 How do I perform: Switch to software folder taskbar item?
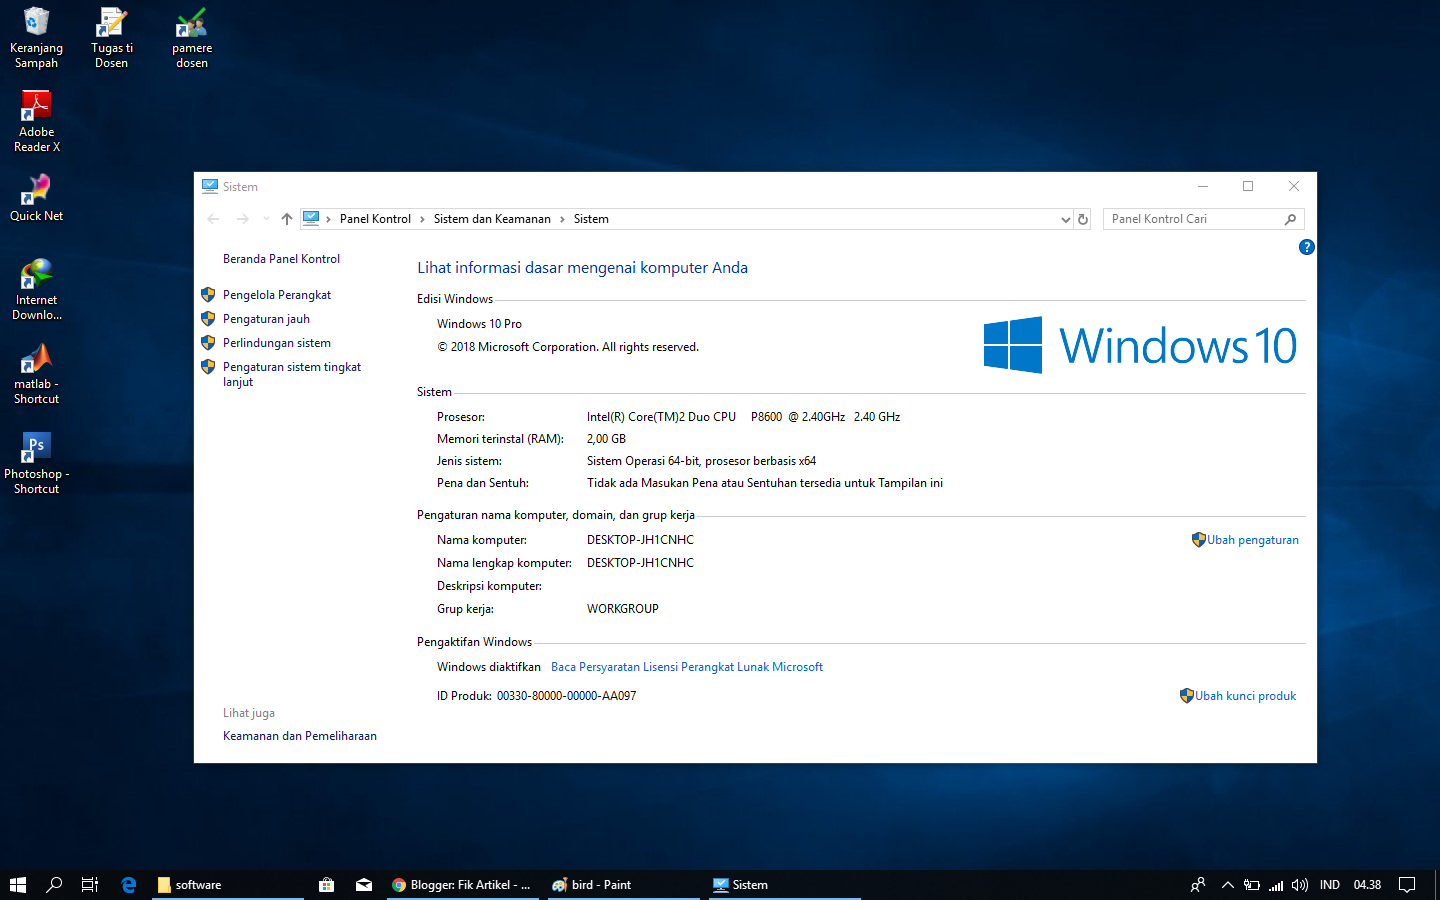pyautogui.click(x=229, y=885)
